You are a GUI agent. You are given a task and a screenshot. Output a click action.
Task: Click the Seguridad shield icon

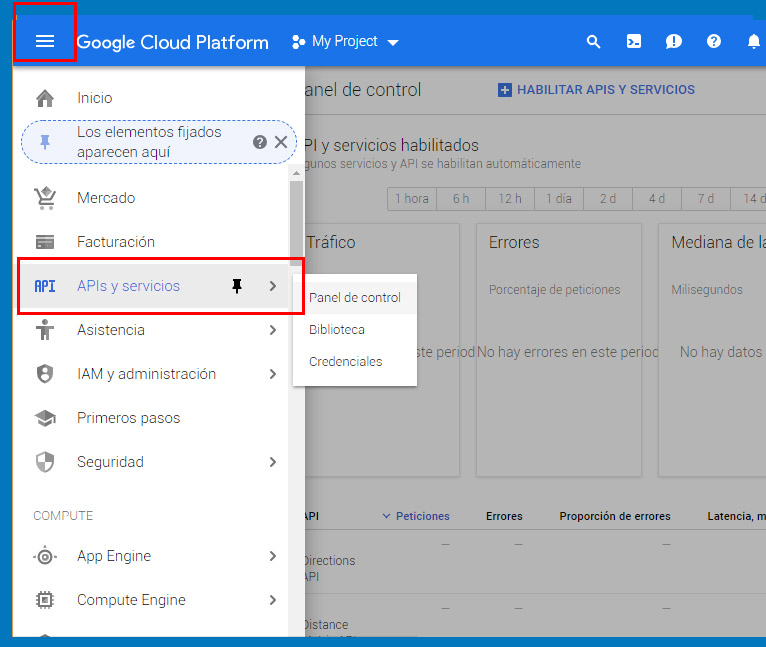45,462
